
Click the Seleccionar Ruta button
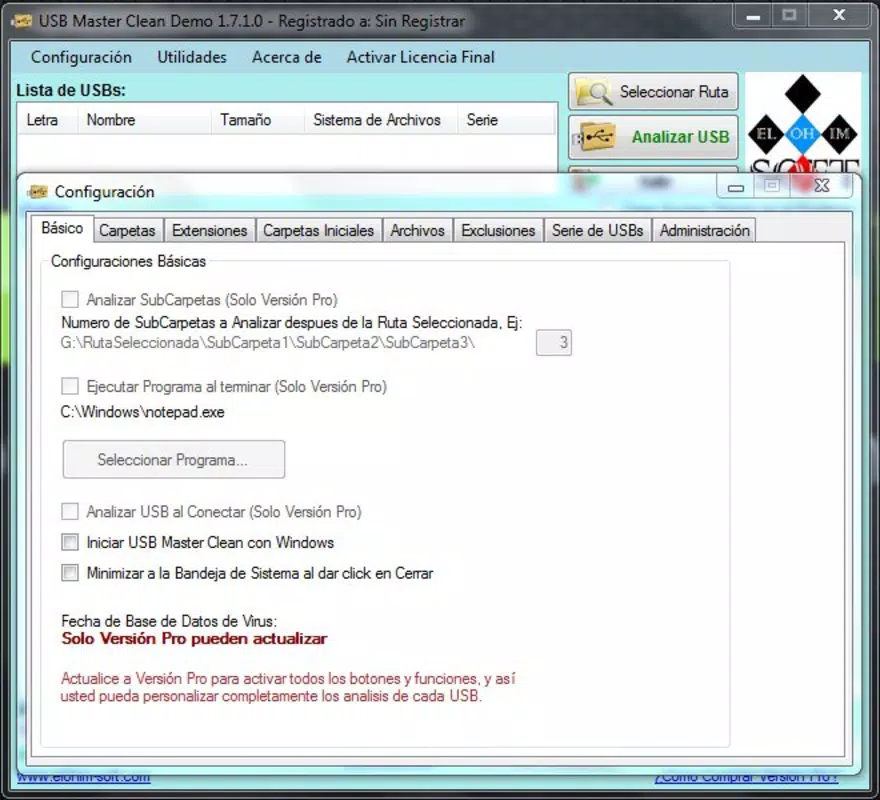pos(653,92)
